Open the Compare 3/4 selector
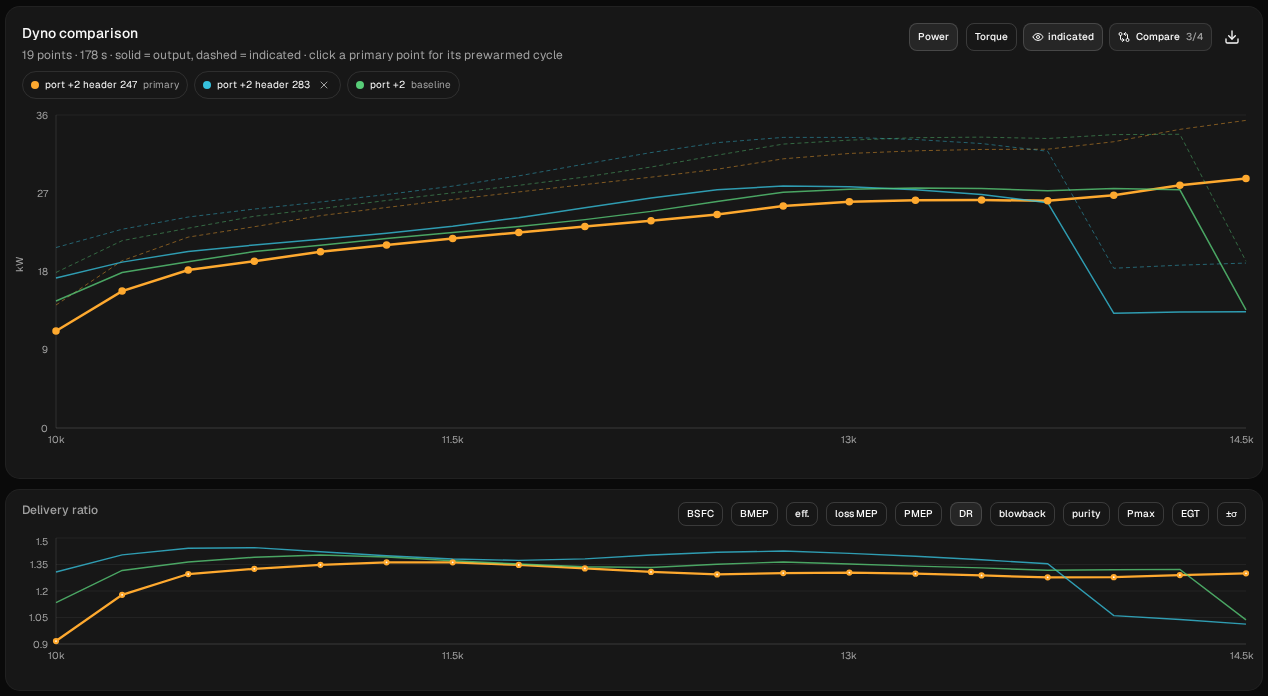The width and height of the screenshot is (1268, 696). click(1161, 37)
